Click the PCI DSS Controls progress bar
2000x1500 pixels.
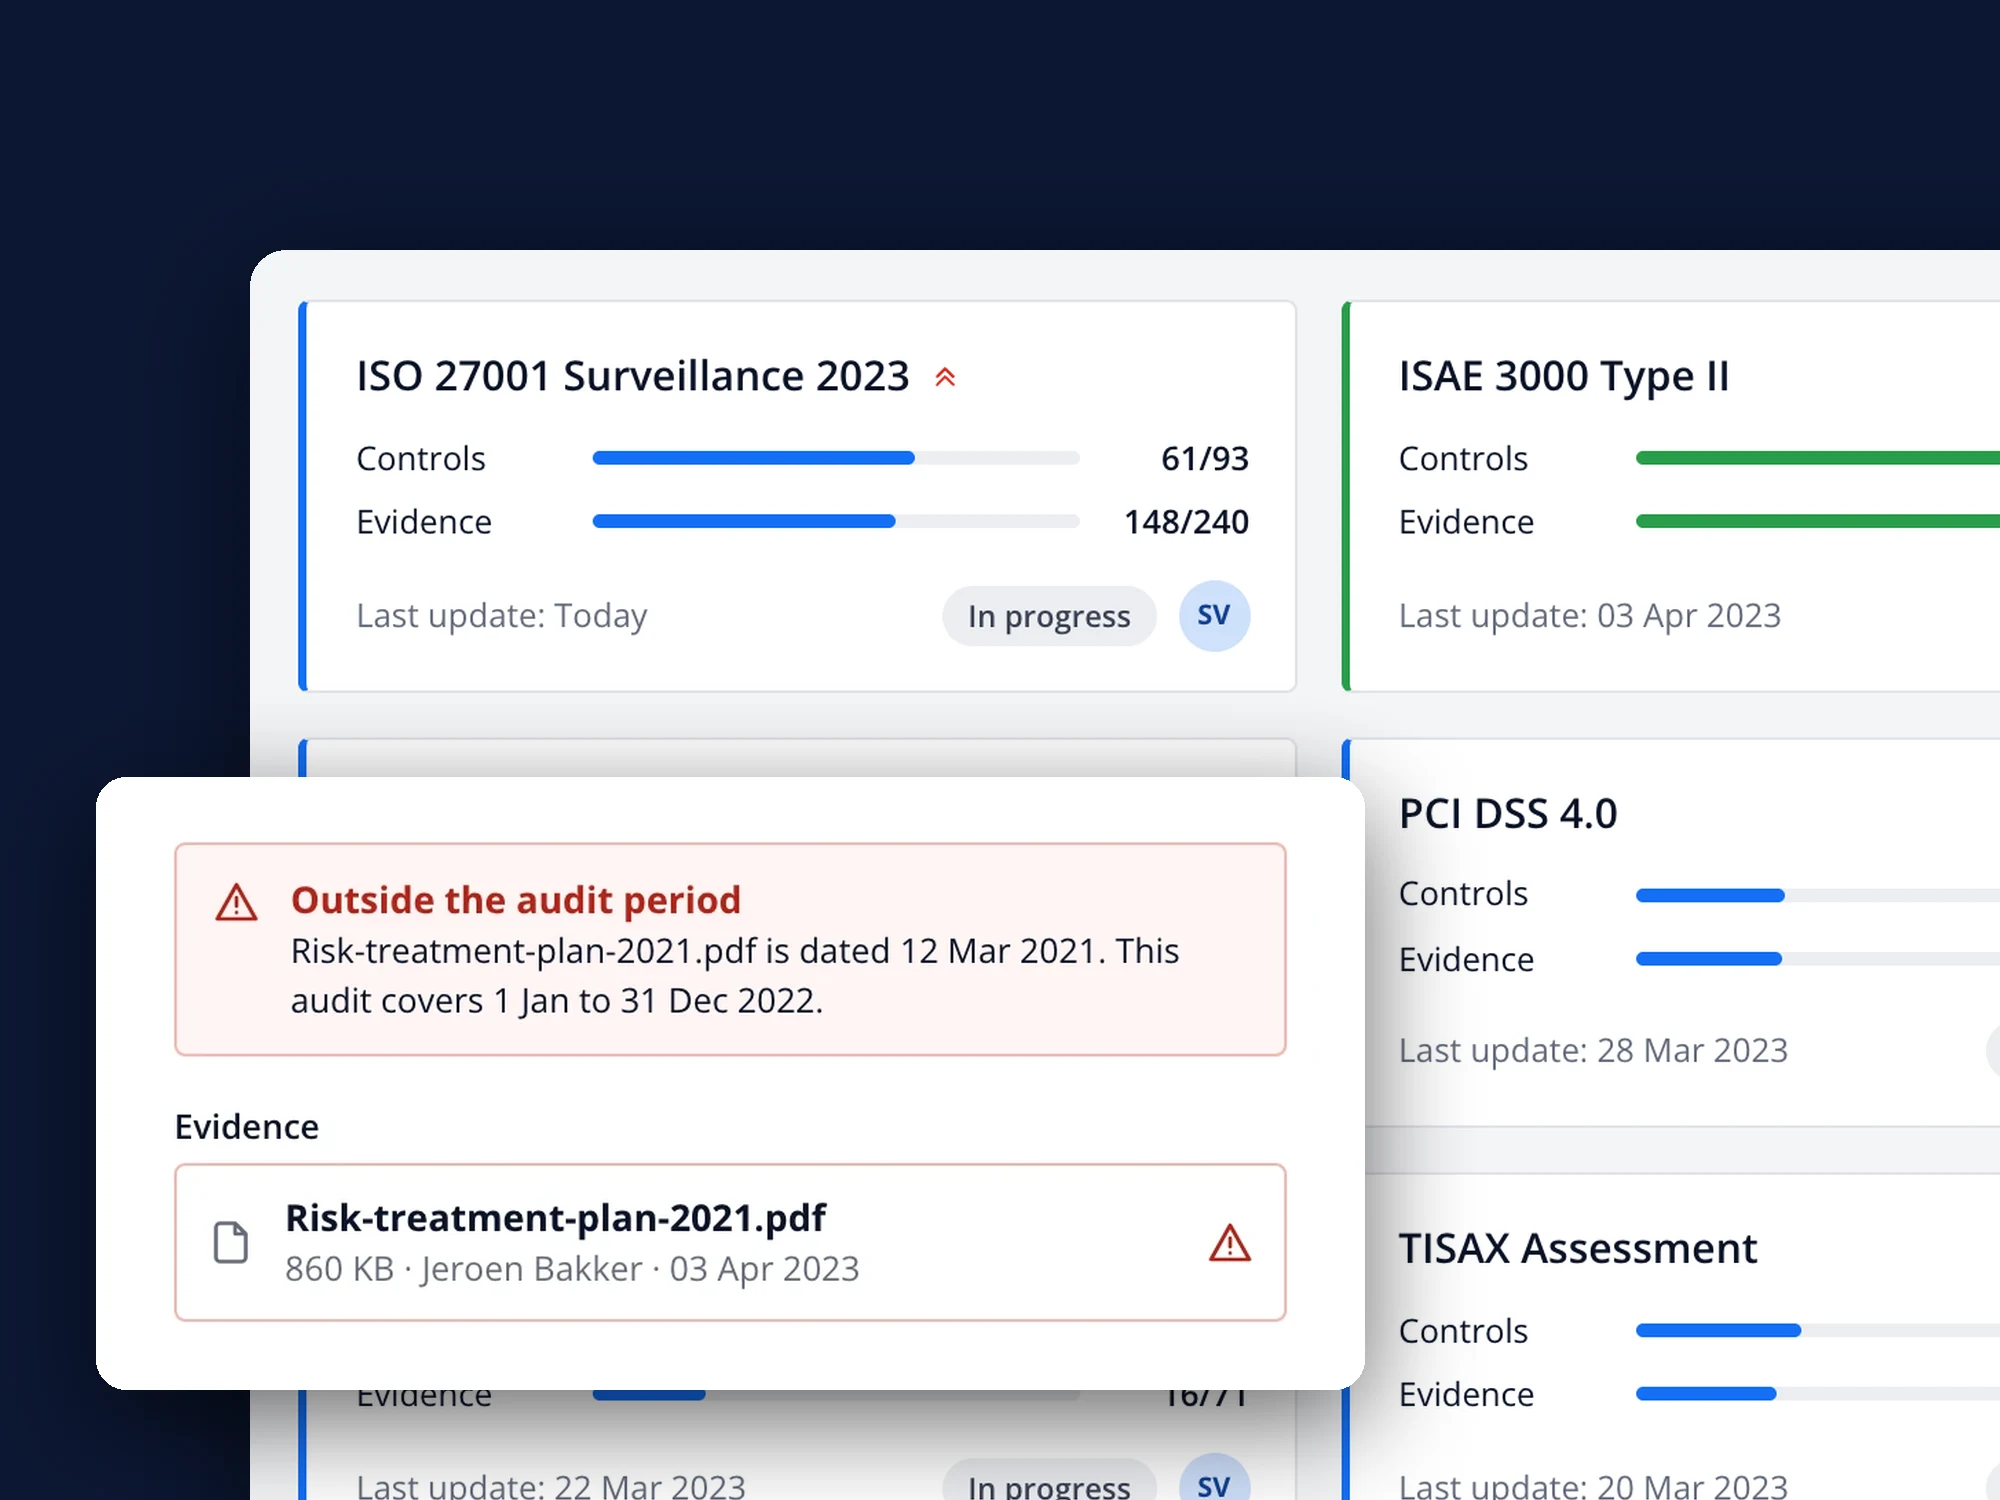1817,895
